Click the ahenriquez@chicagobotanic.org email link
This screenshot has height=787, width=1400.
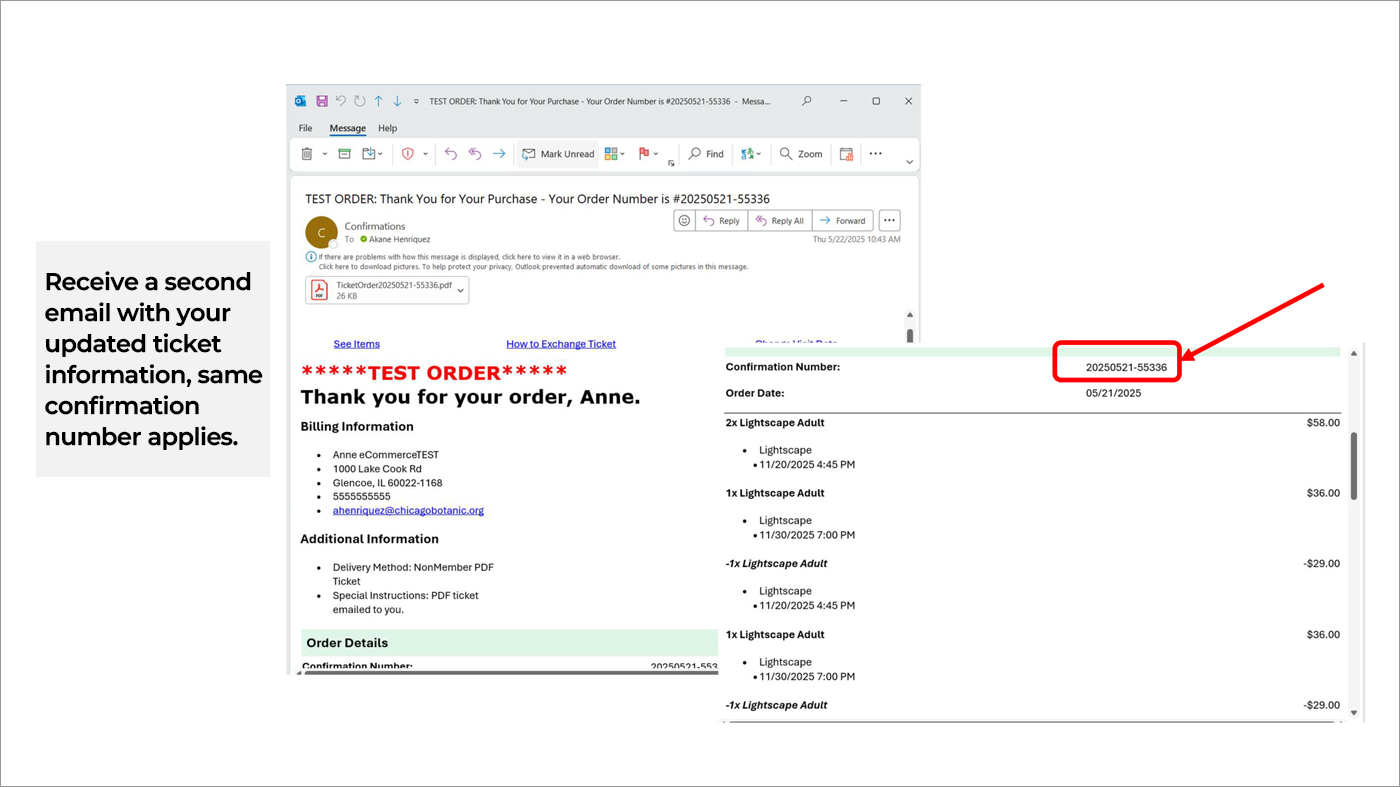(x=408, y=510)
